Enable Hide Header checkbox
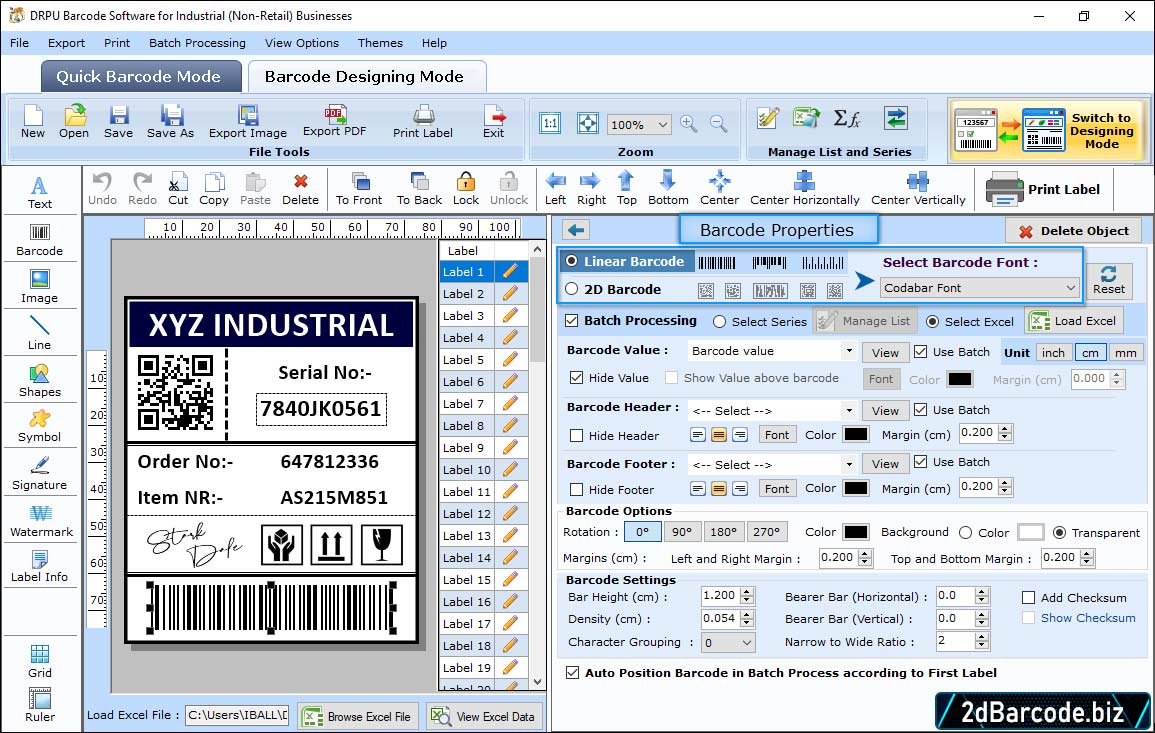The height and width of the screenshot is (733, 1155). click(577, 436)
